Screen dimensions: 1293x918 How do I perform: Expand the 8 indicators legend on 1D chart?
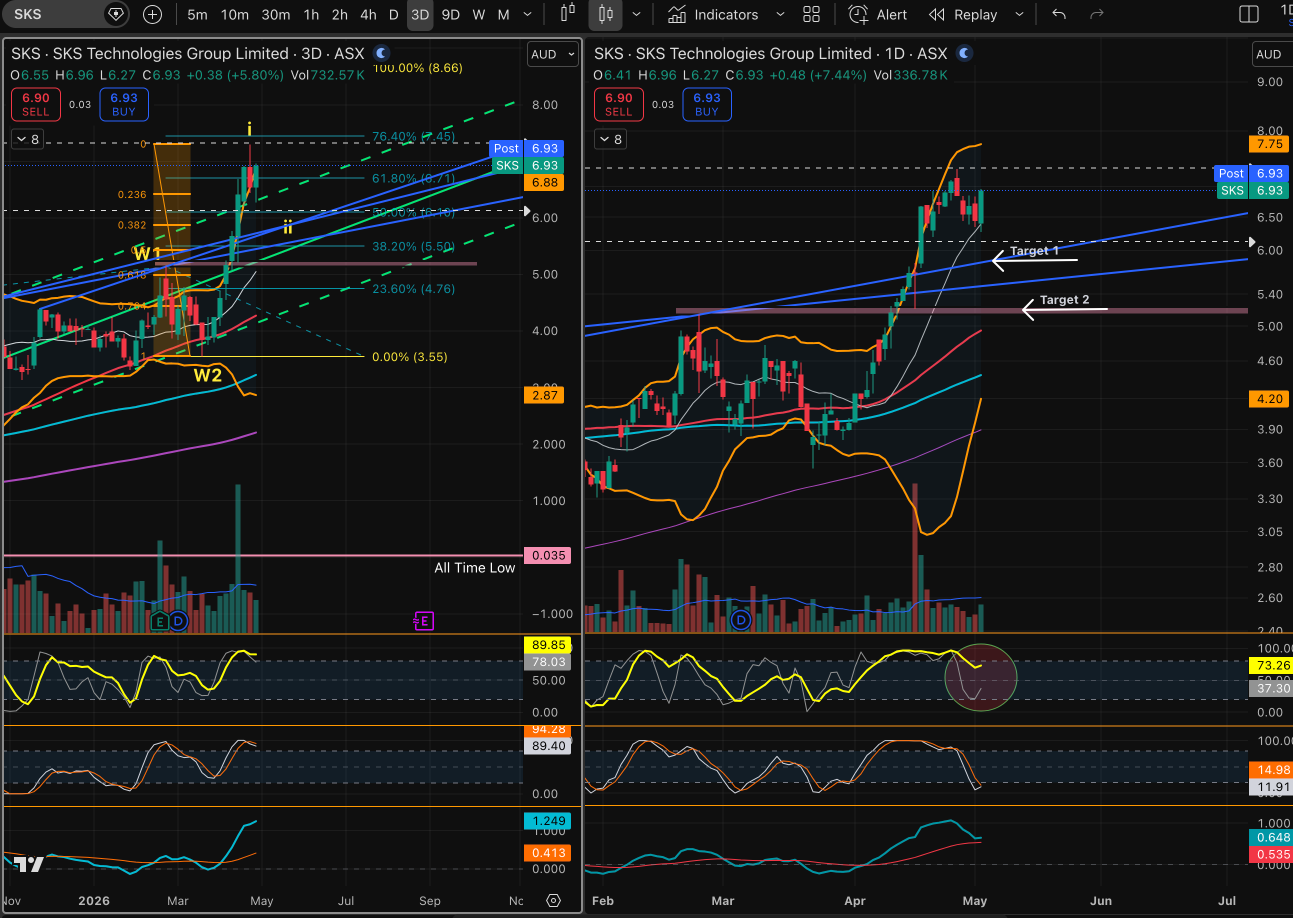(609, 139)
